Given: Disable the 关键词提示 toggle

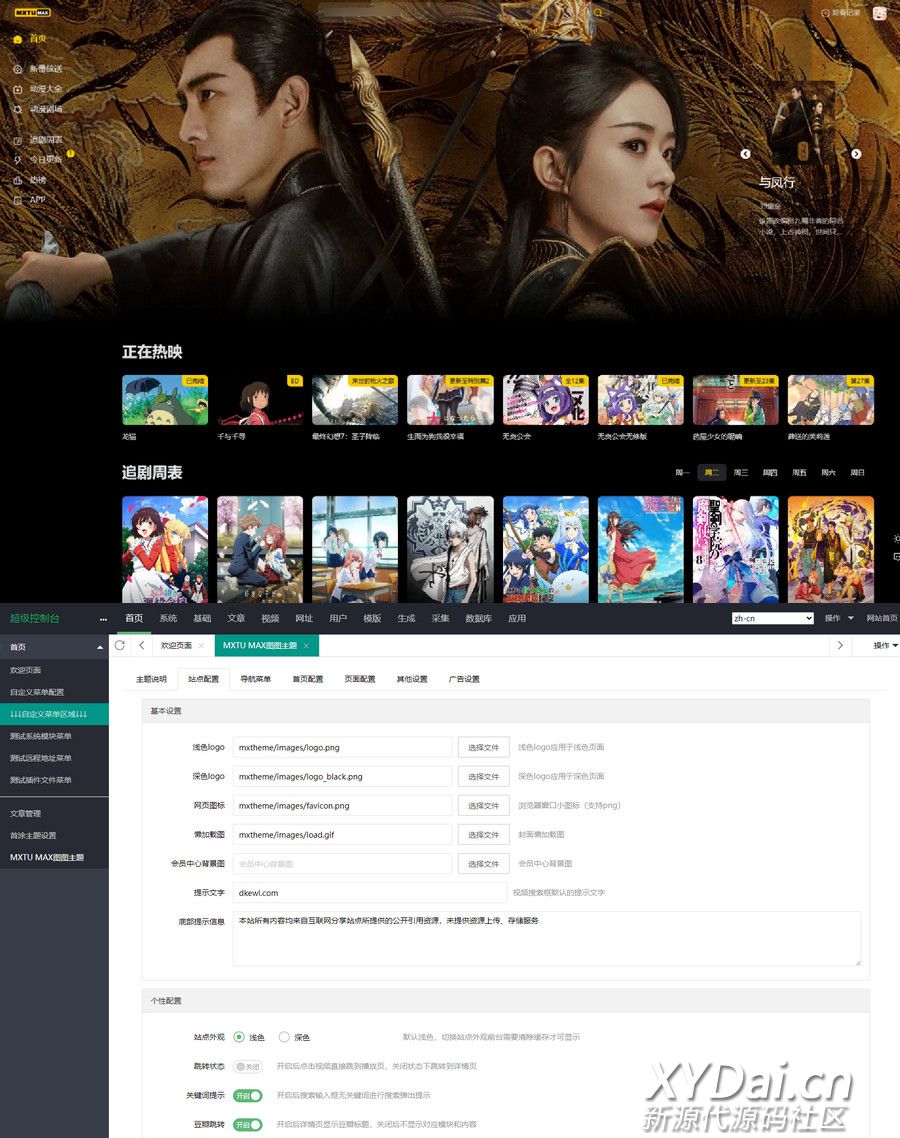Looking at the screenshot, I should click(x=247, y=1096).
